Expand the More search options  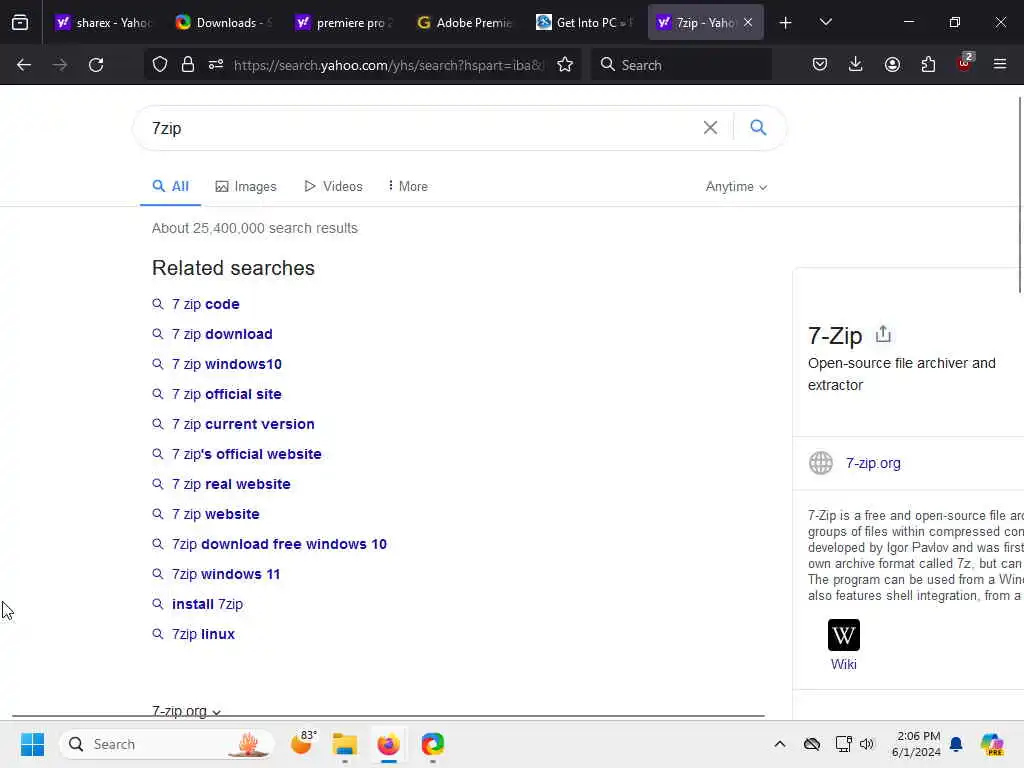tap(408, 186)
